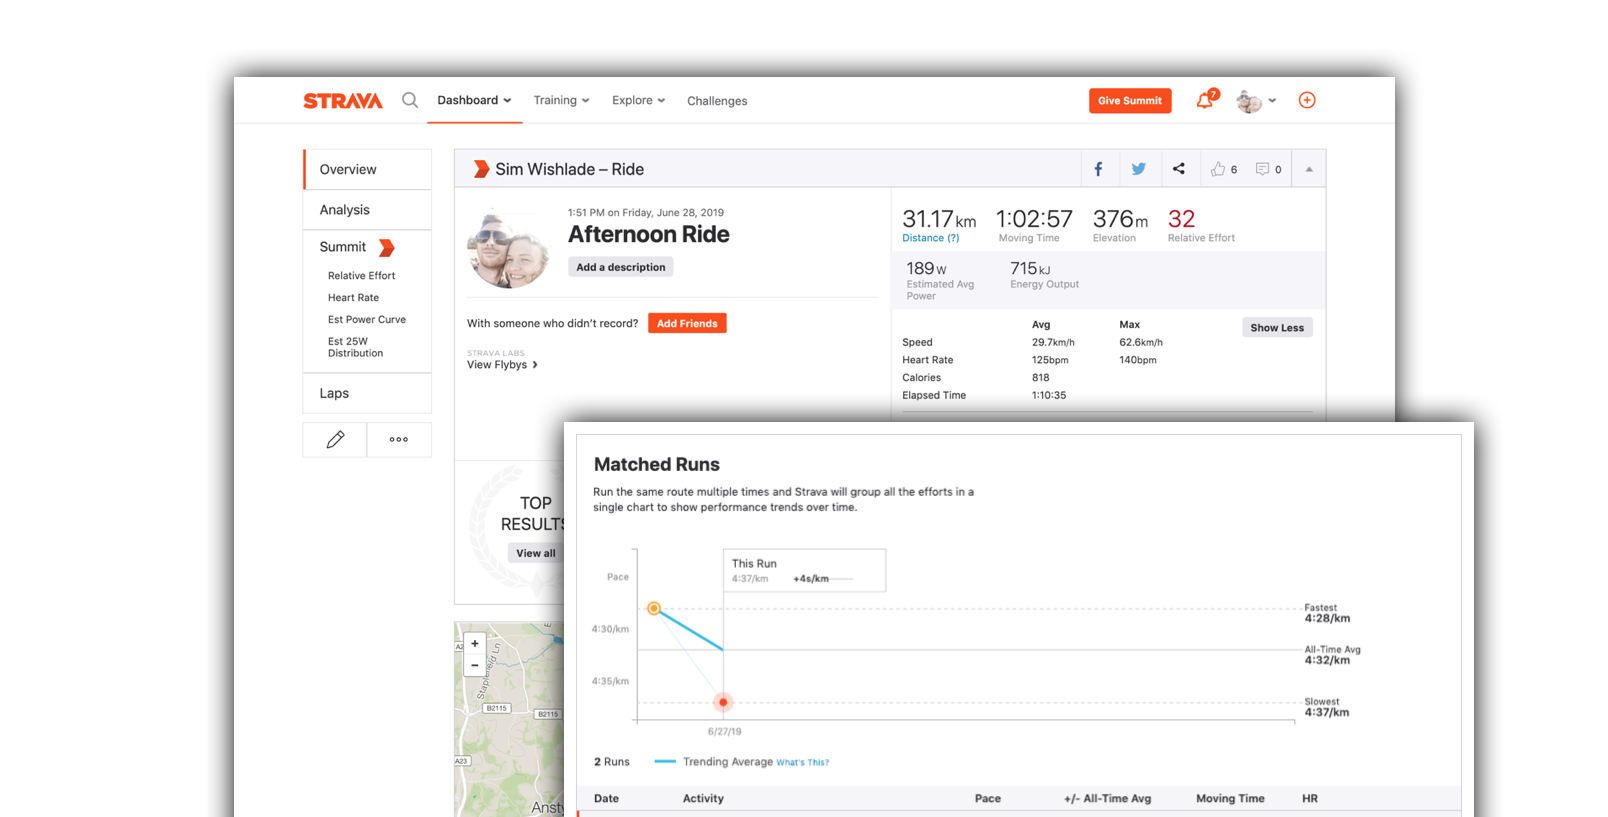Click the Relative Effort value 32
Viewport: 1608px width, 817px height.
click(1181, 219)
